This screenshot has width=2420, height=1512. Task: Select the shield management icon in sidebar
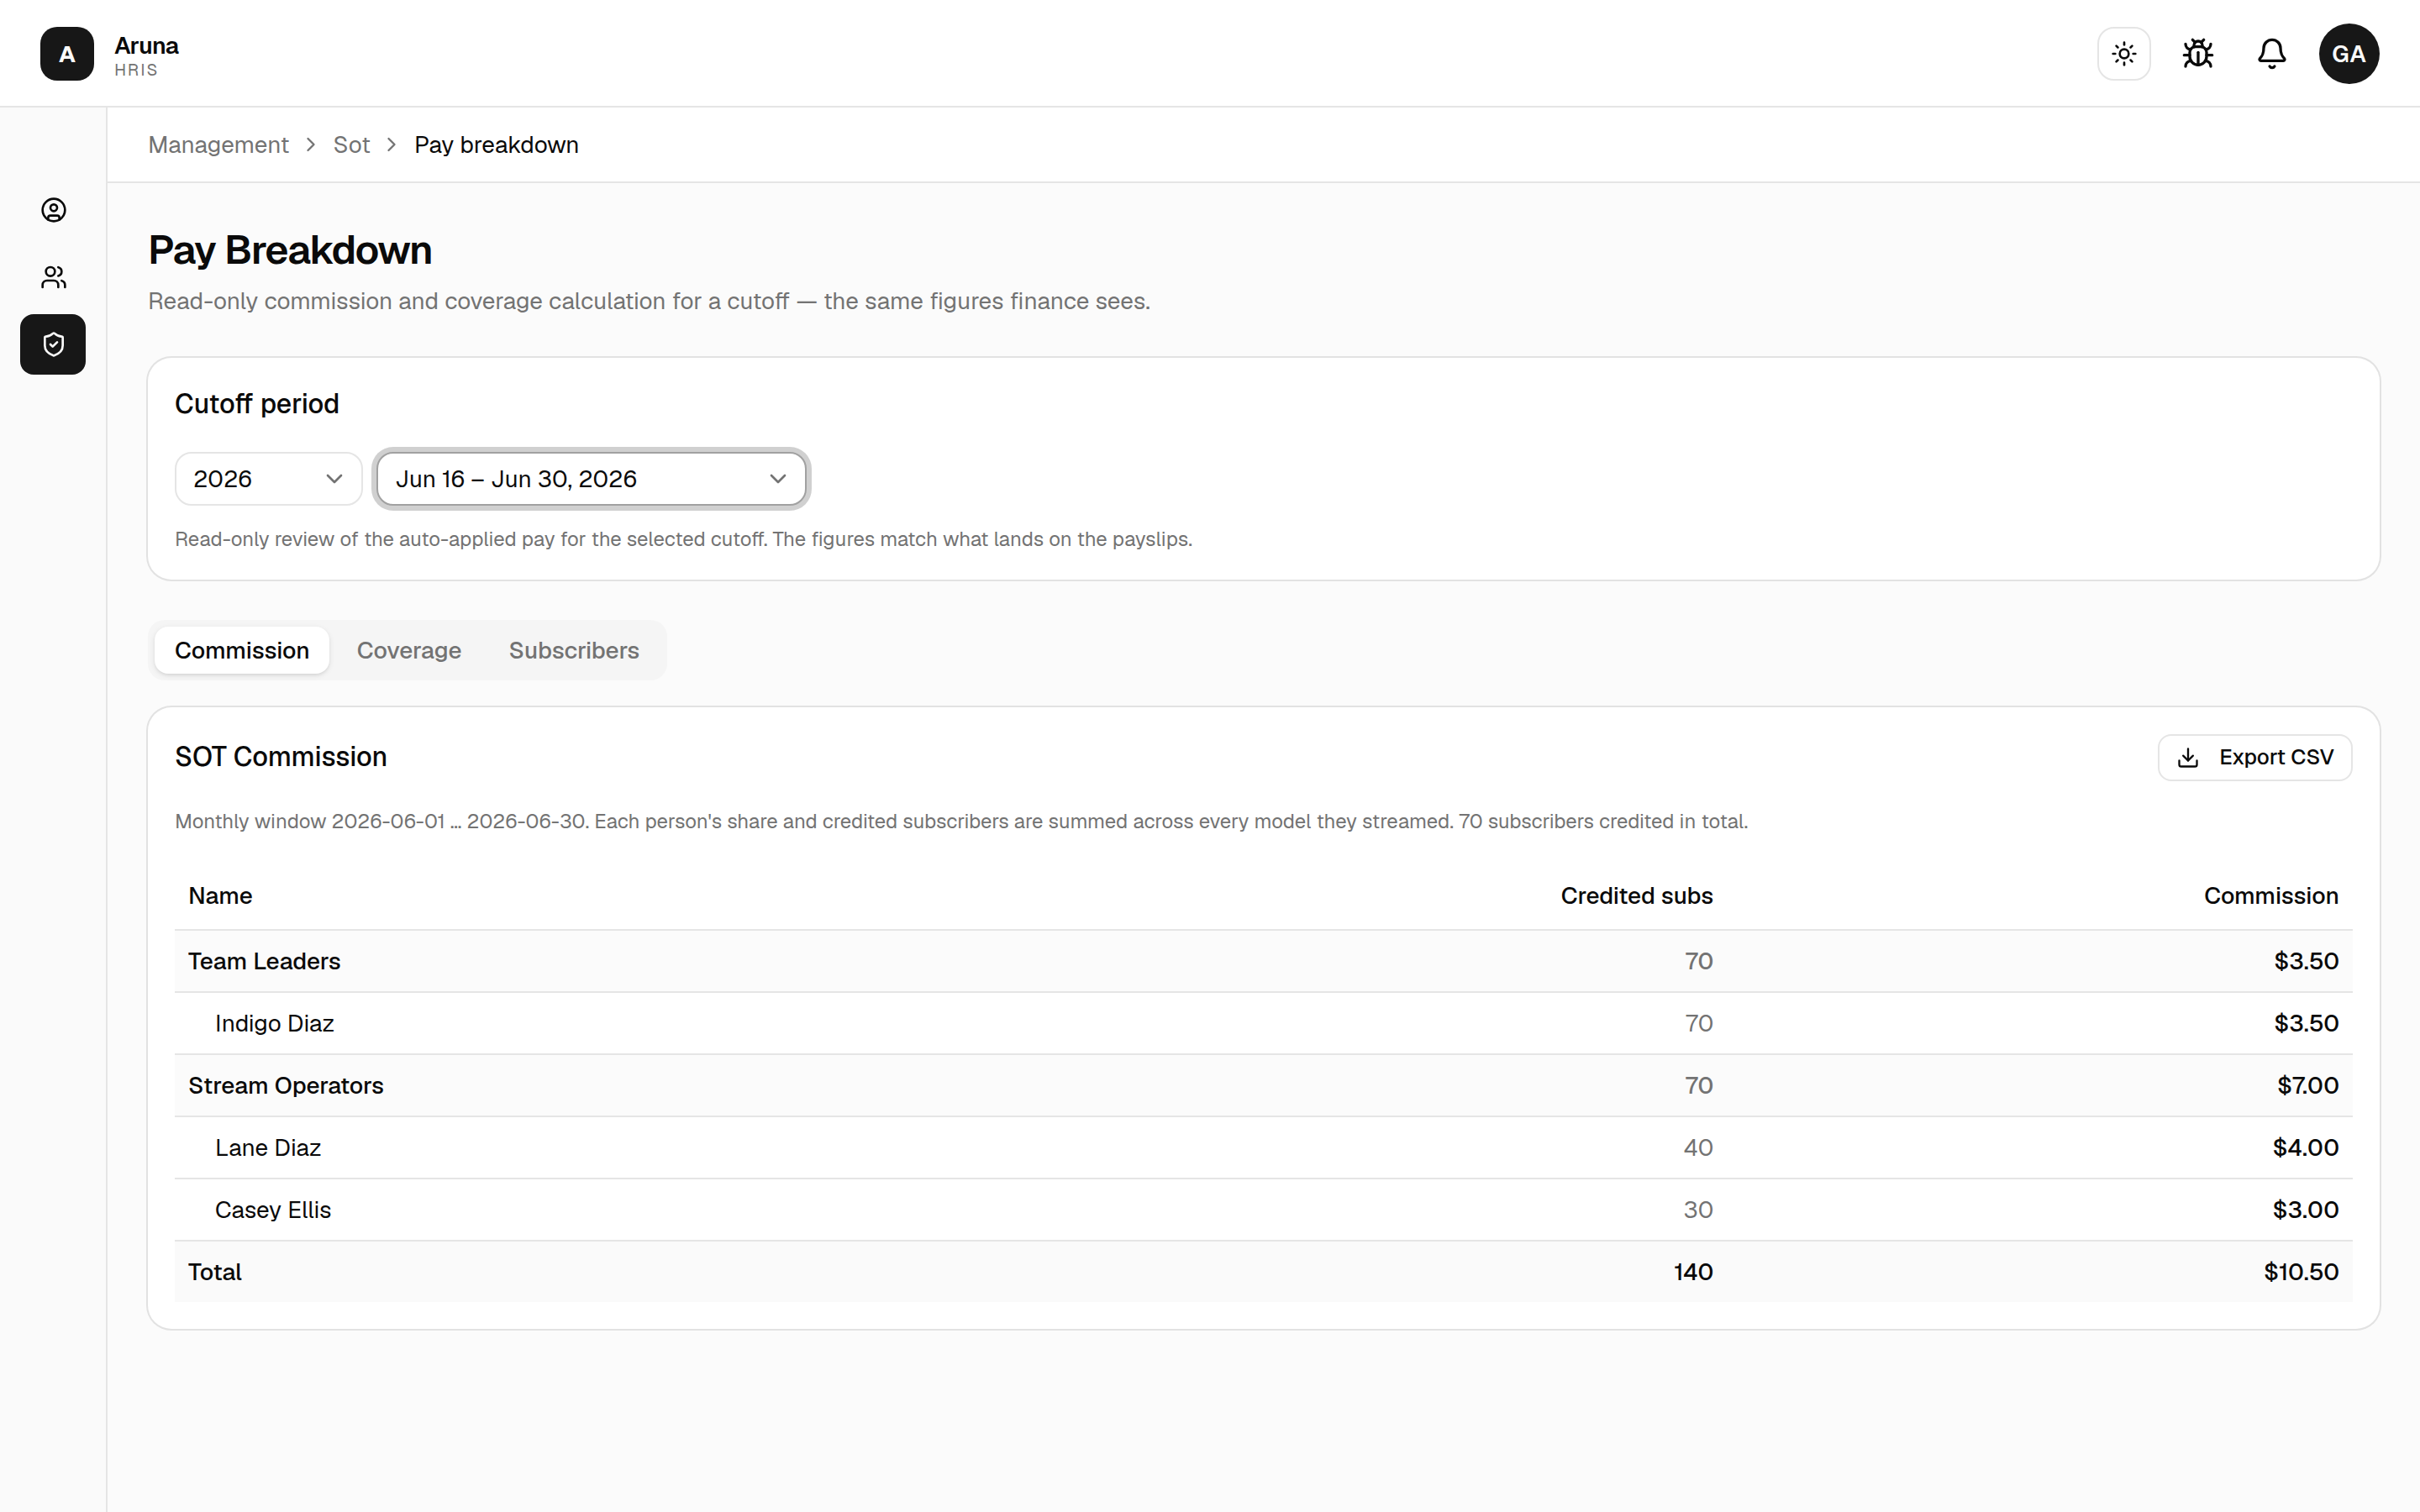53,345
